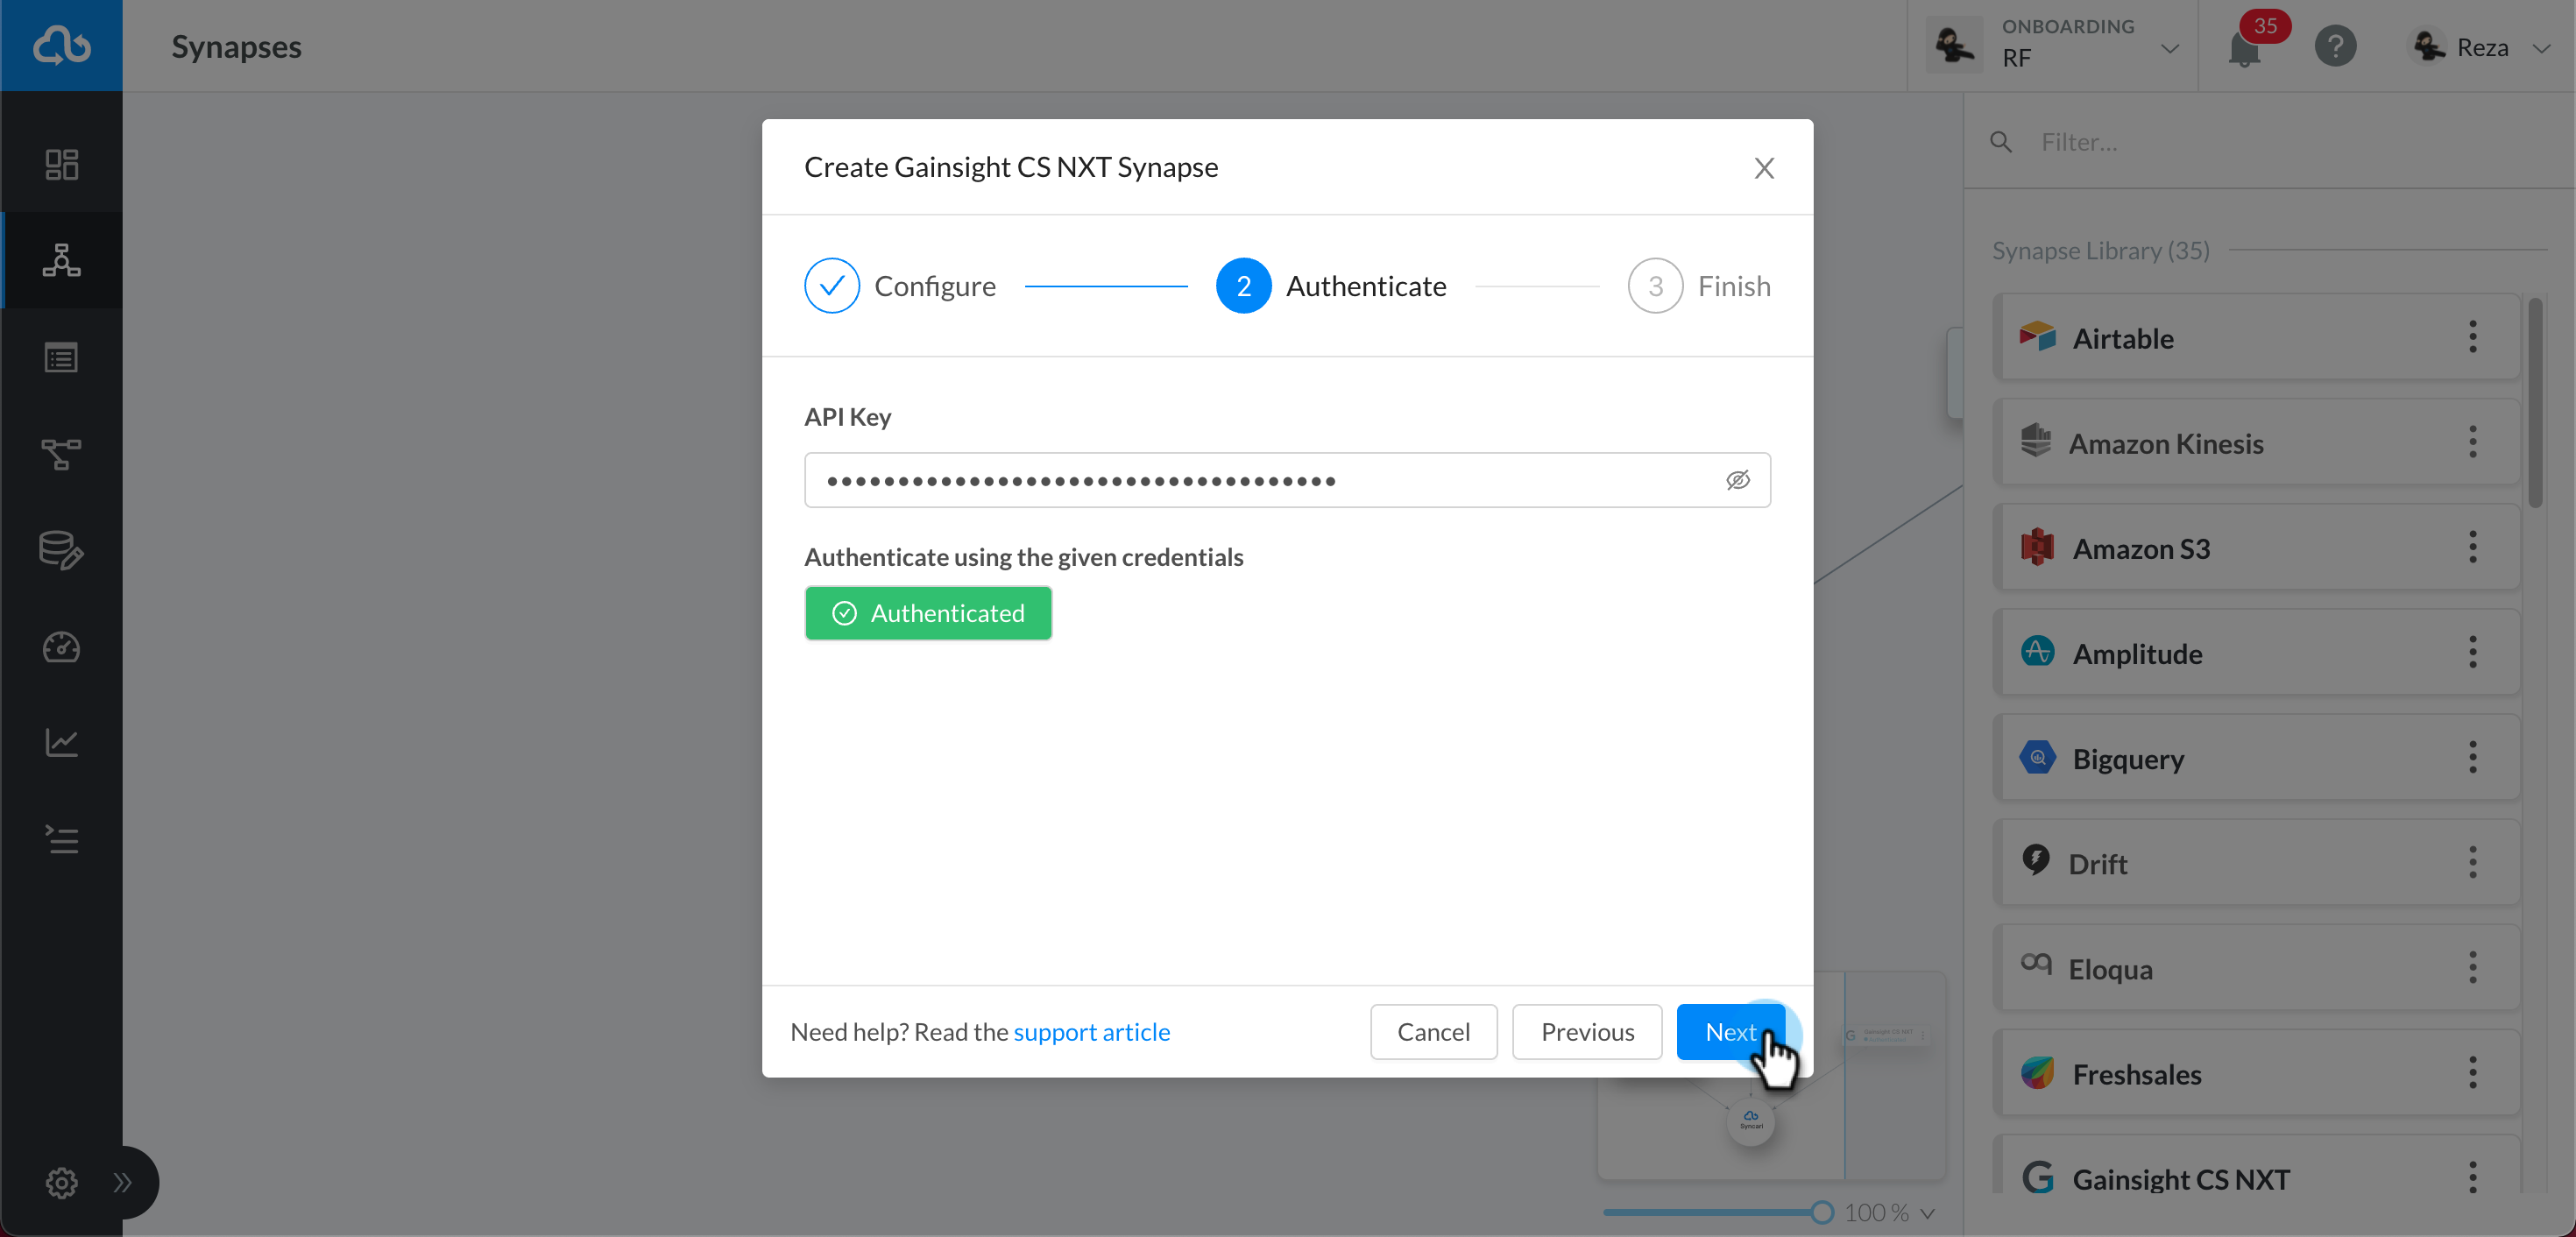Click the Synapse Library (35) heading
This screenshot has height=1237, width=2576.
tap(2100, 250)
